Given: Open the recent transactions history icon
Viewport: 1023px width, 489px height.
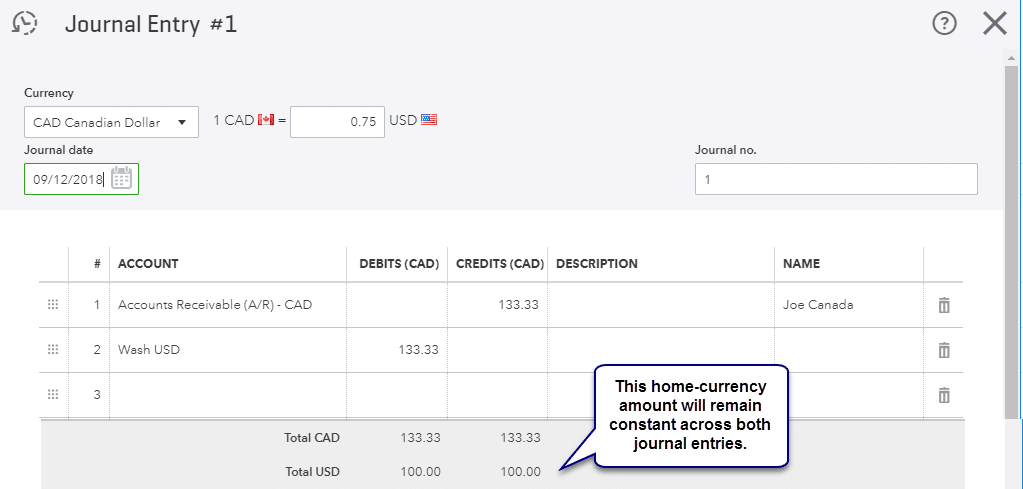Looking at the screenshot, I should [x=24, y=23].
